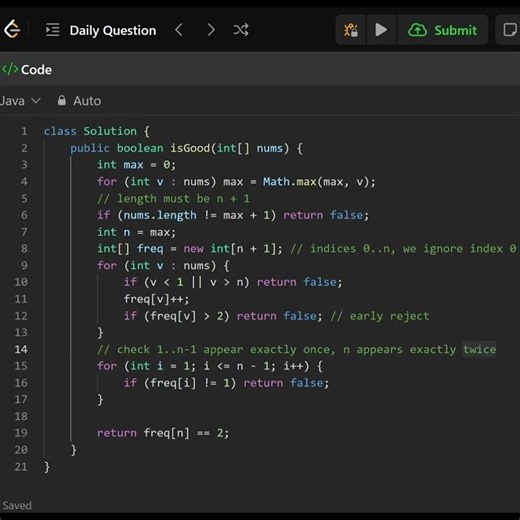Click line number 14 in the gutter
The width and height of the screenshot is (520, 520).
click(x=21, y=349)
